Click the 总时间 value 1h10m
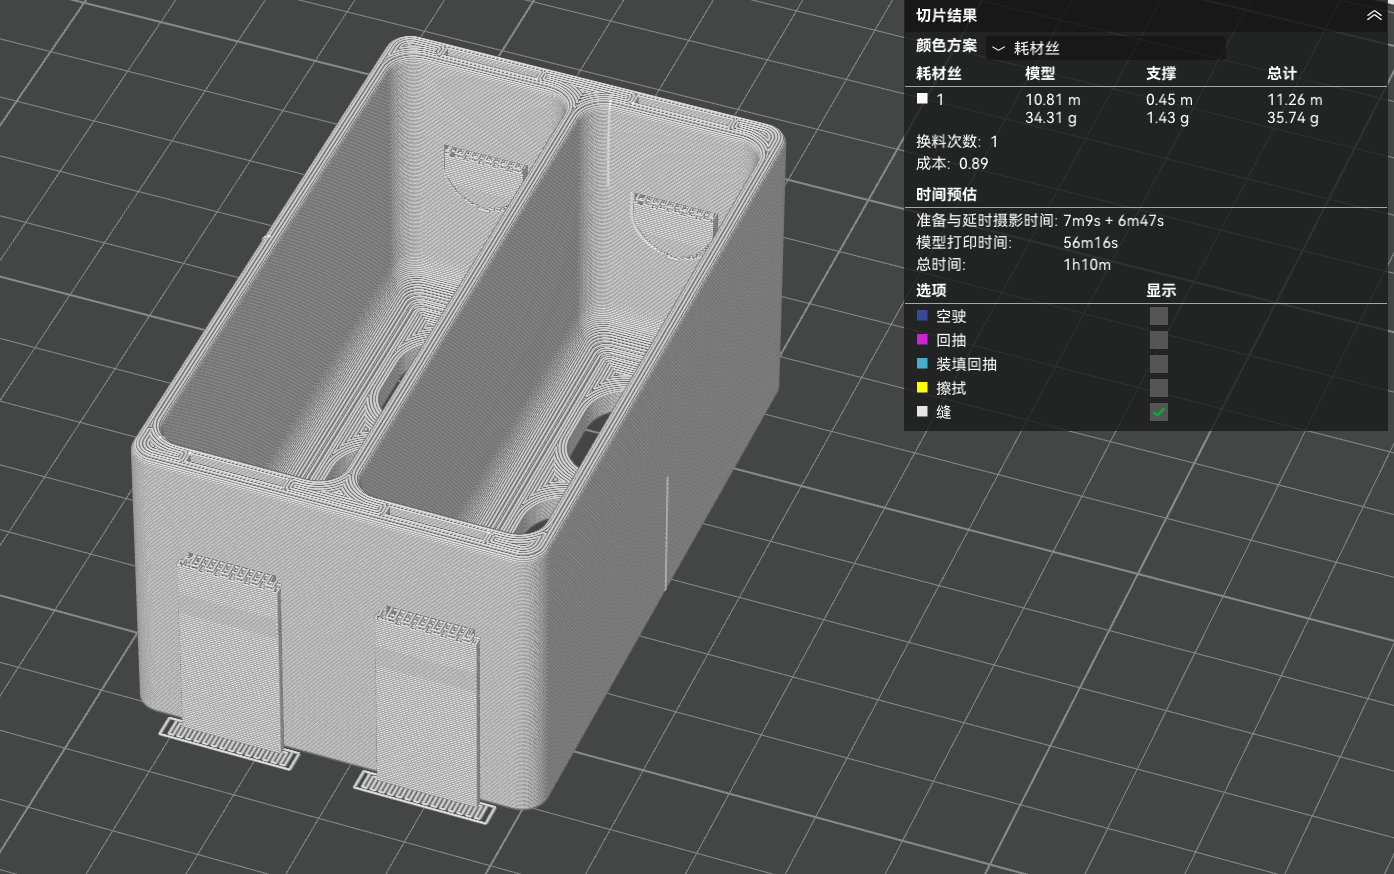 click(x=1087, y=265)
